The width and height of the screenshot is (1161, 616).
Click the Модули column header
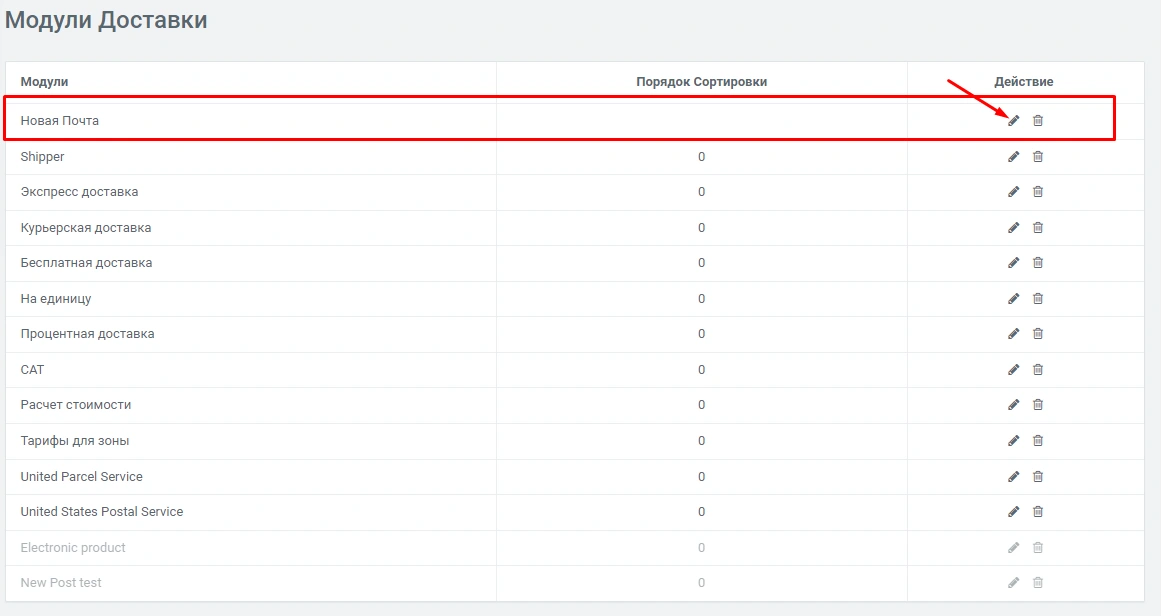[44, 81]
